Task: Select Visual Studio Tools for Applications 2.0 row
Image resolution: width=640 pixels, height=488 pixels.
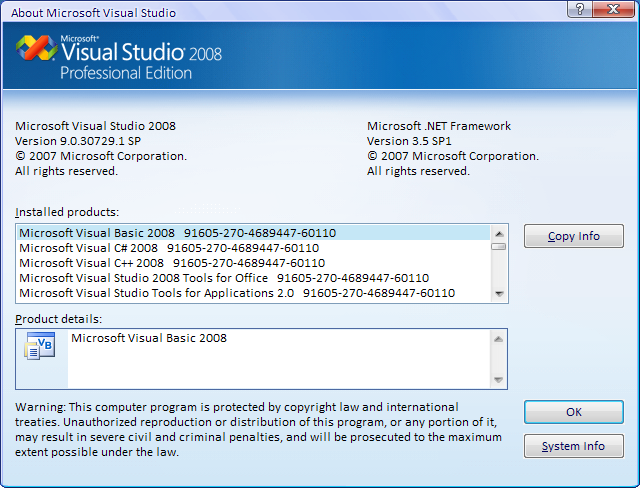Action: [x=254, y=293]
